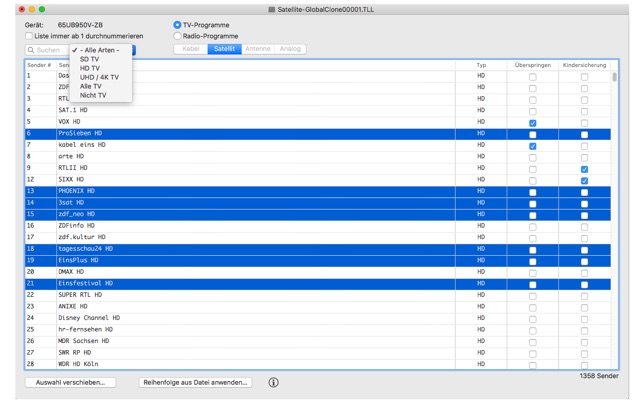
Task: Click the info icon next to Reihenfolge button
Action: [274, 382]
